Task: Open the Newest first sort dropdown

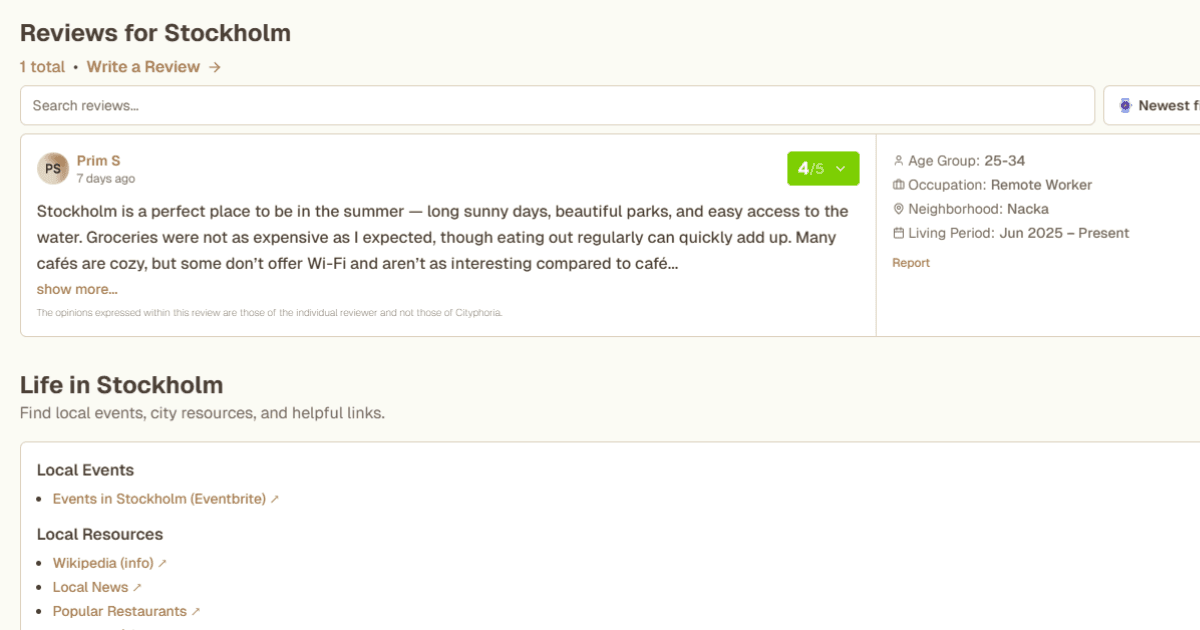Action: (1160, 105)
